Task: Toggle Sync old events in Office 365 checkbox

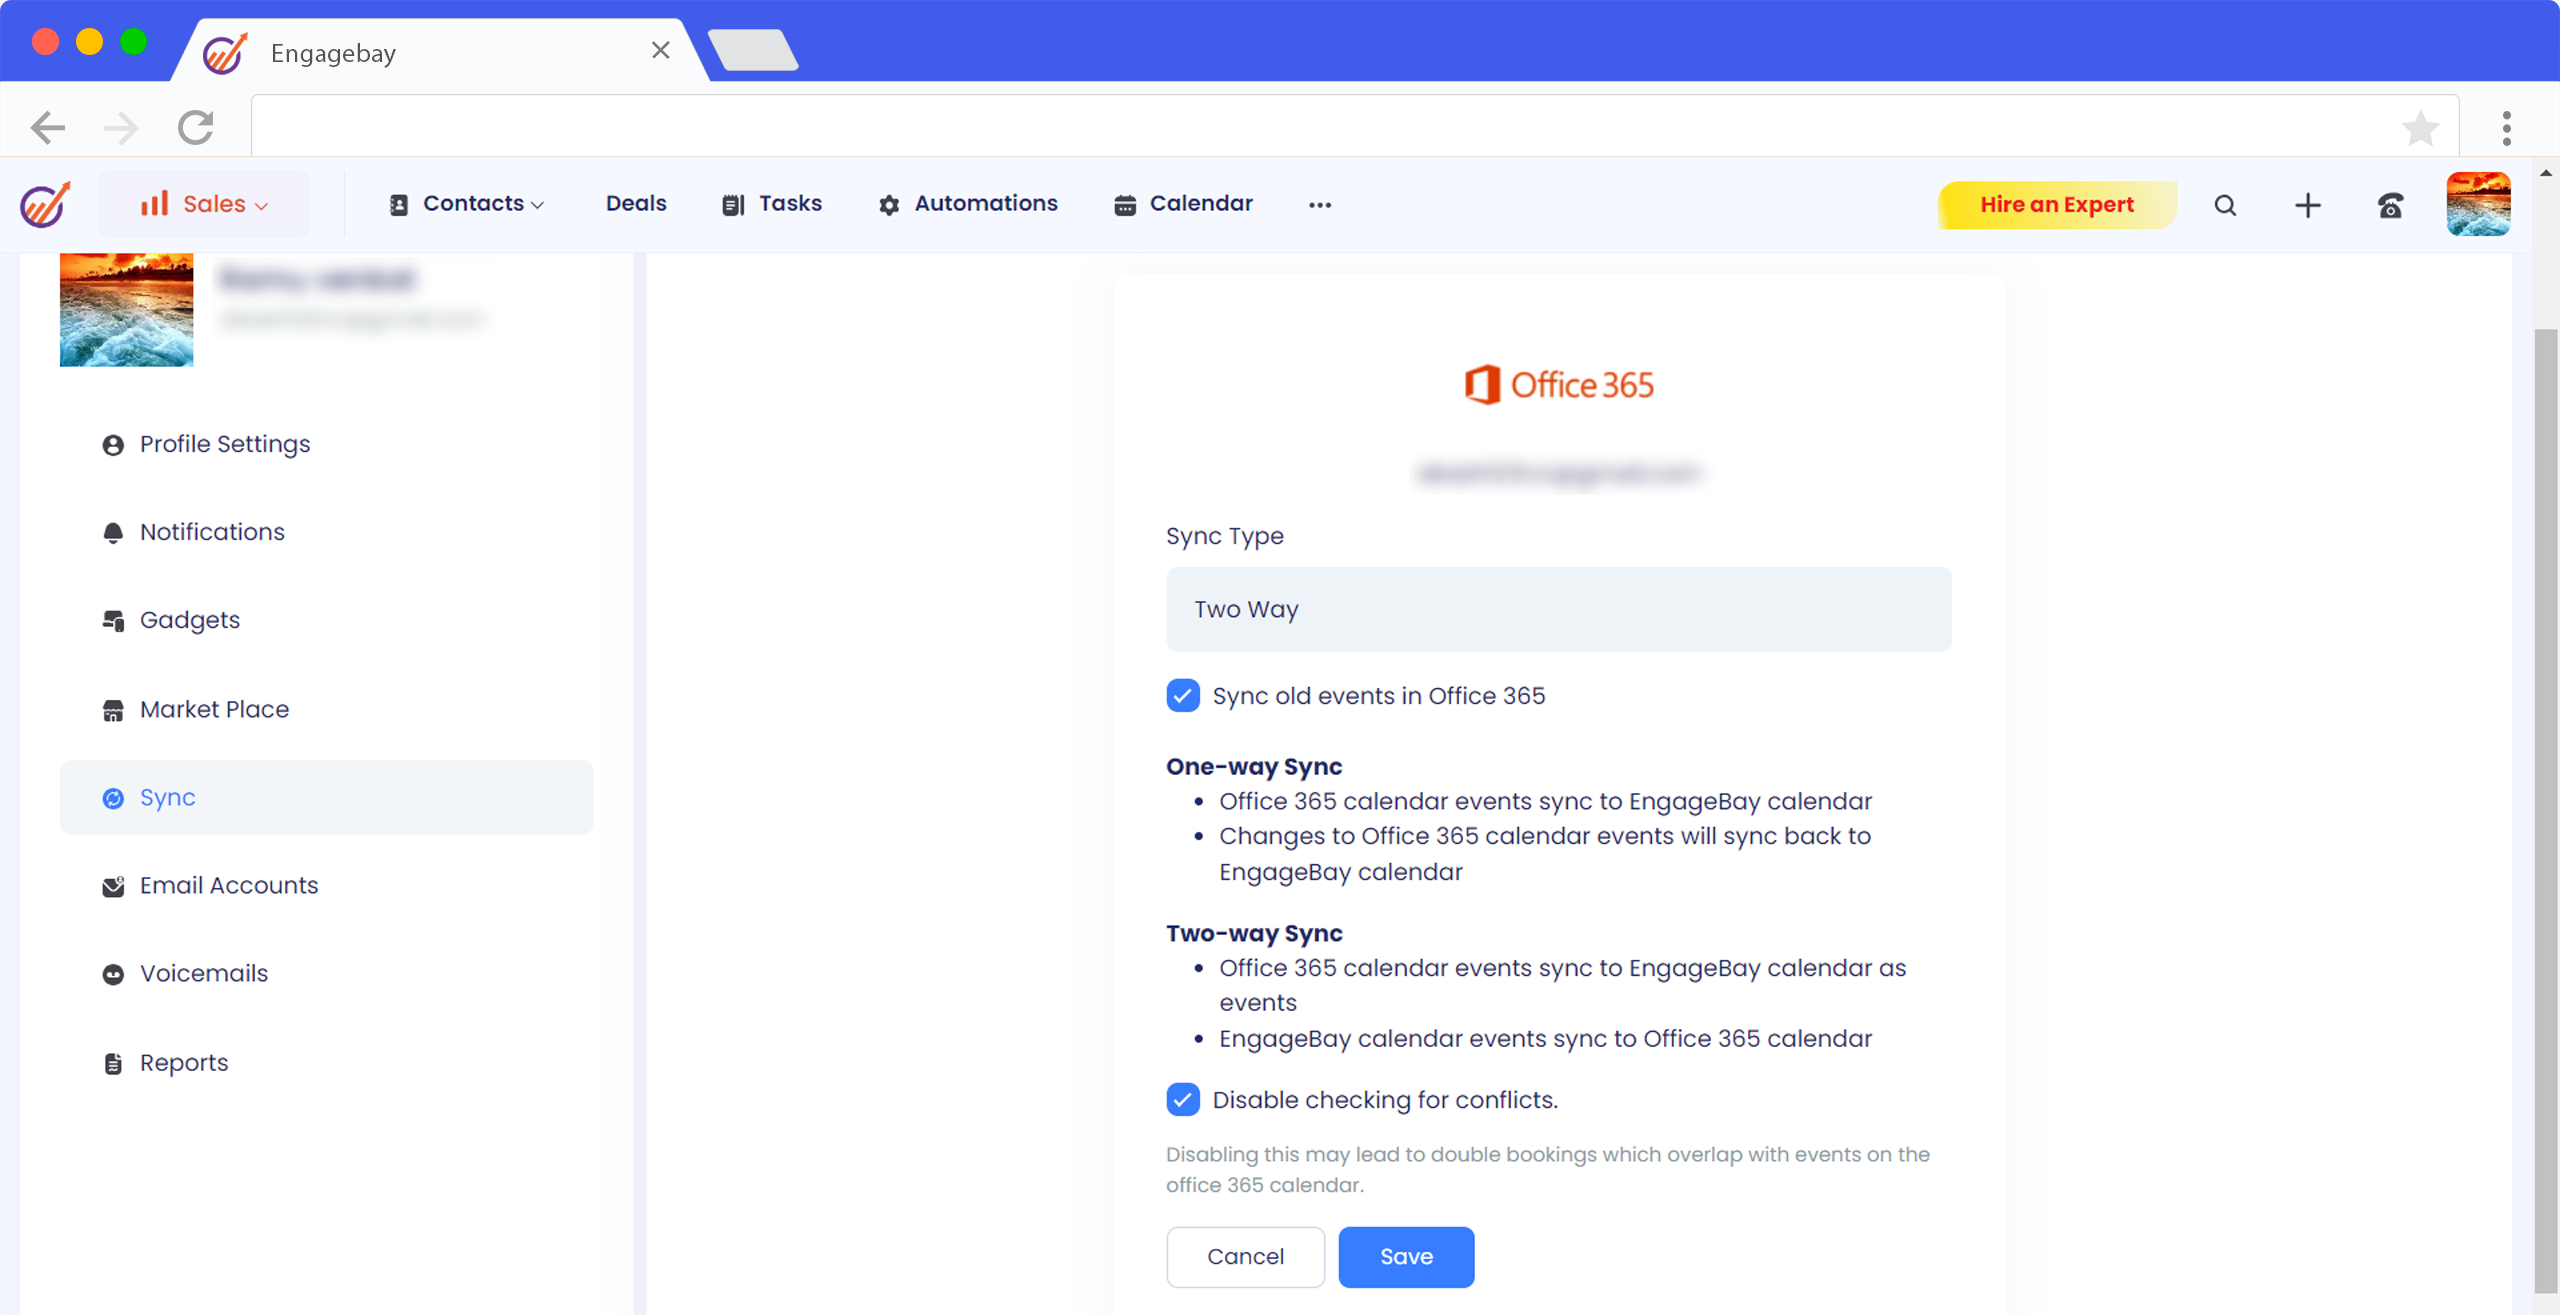Action: point(1183,695)
